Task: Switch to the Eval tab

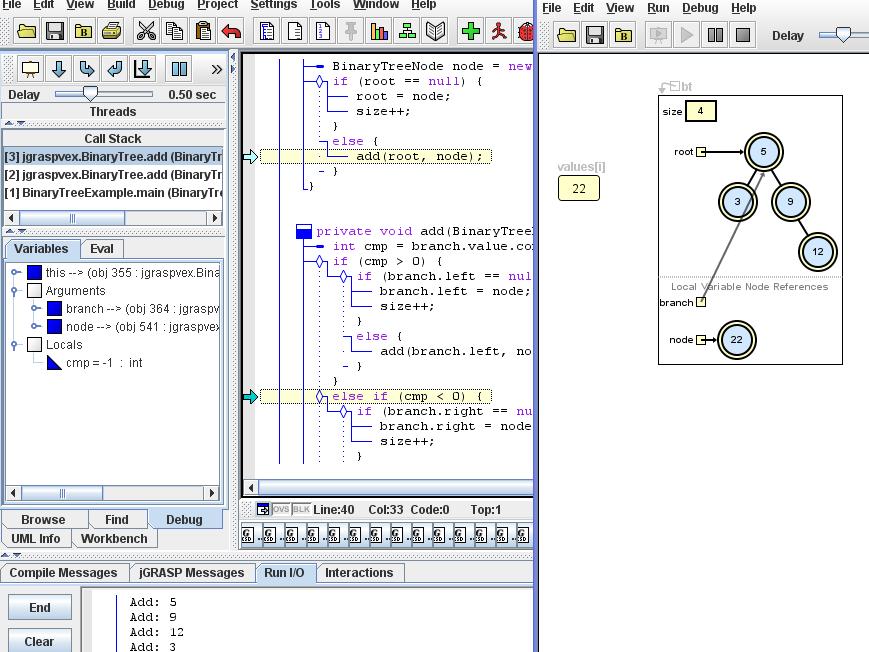Action: pyautogui.click(x=102, y=249)
